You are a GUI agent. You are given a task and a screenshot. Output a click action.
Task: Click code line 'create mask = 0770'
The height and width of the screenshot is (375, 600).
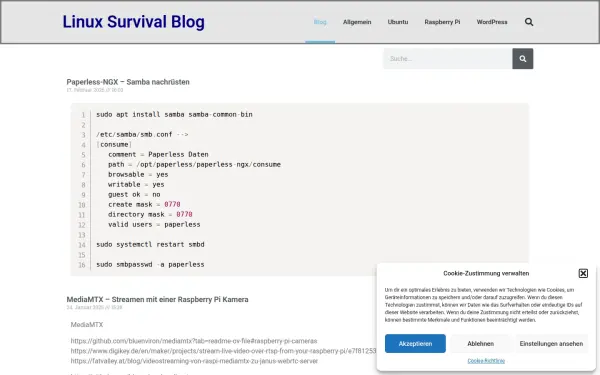point(144,204)
